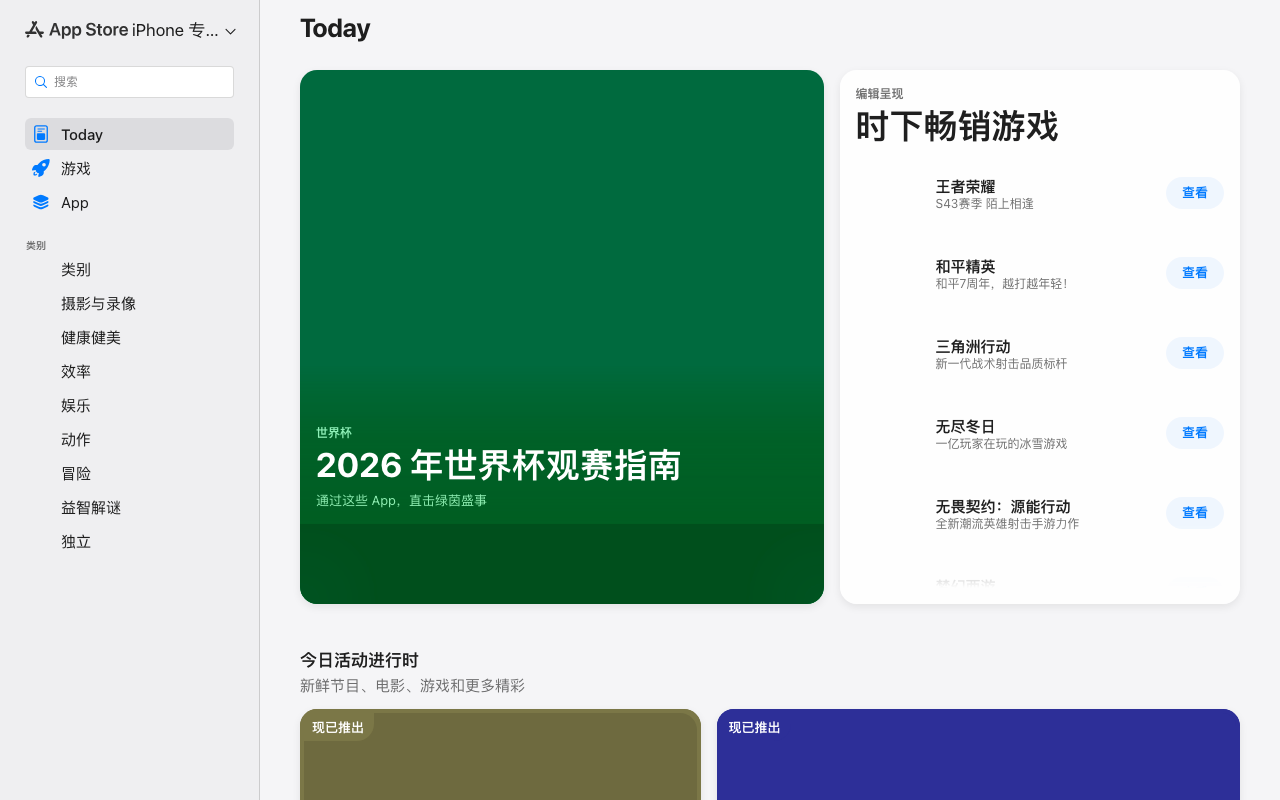Open the blue 现已推出 event card
Viewport: 1280px width, 800px height.
tap(978, 755)
